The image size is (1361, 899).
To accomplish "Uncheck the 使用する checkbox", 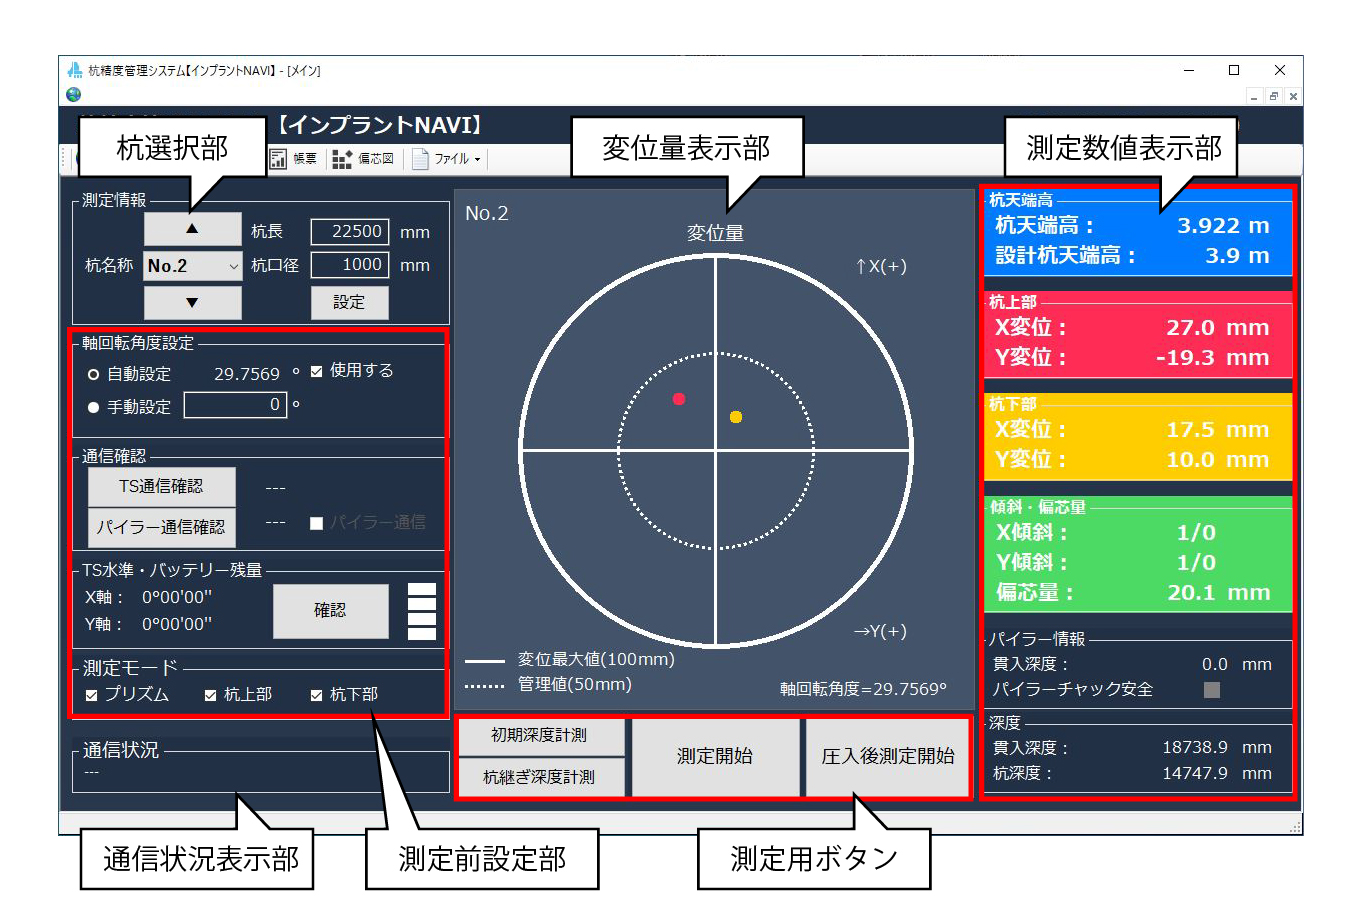I will [317, 370].
